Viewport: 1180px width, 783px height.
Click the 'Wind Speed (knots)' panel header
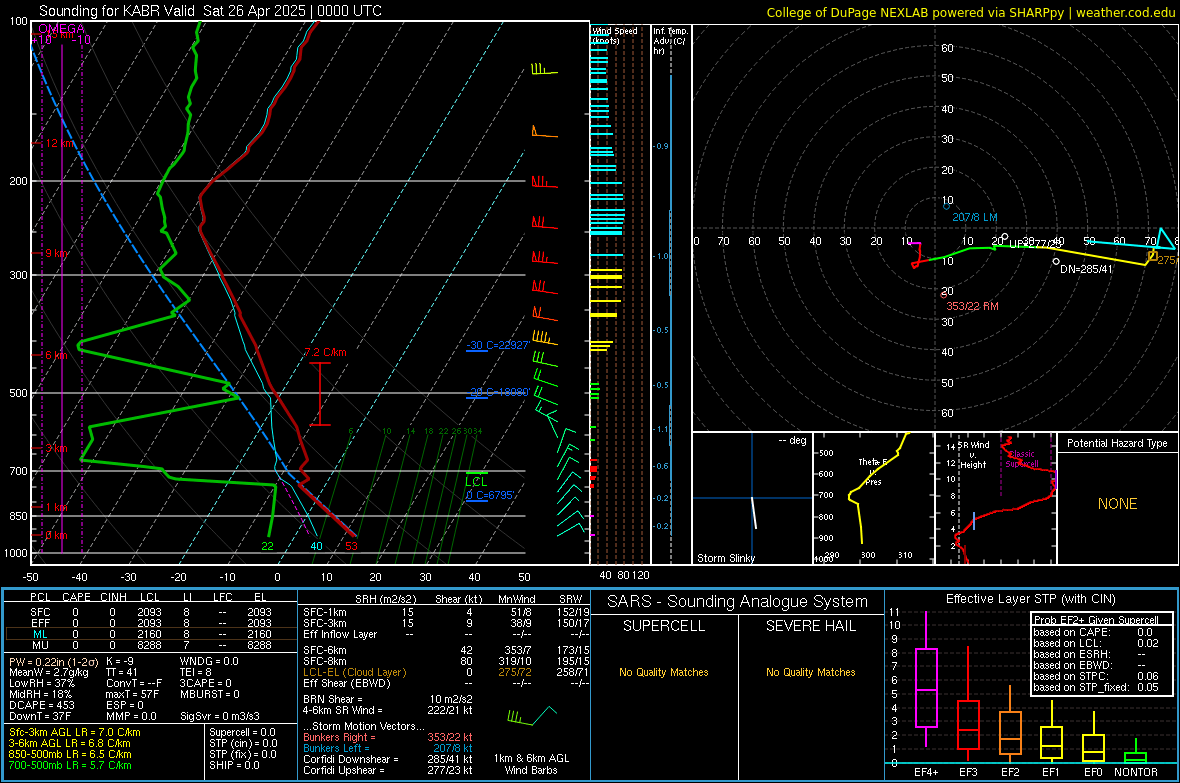tap(614, 35)
